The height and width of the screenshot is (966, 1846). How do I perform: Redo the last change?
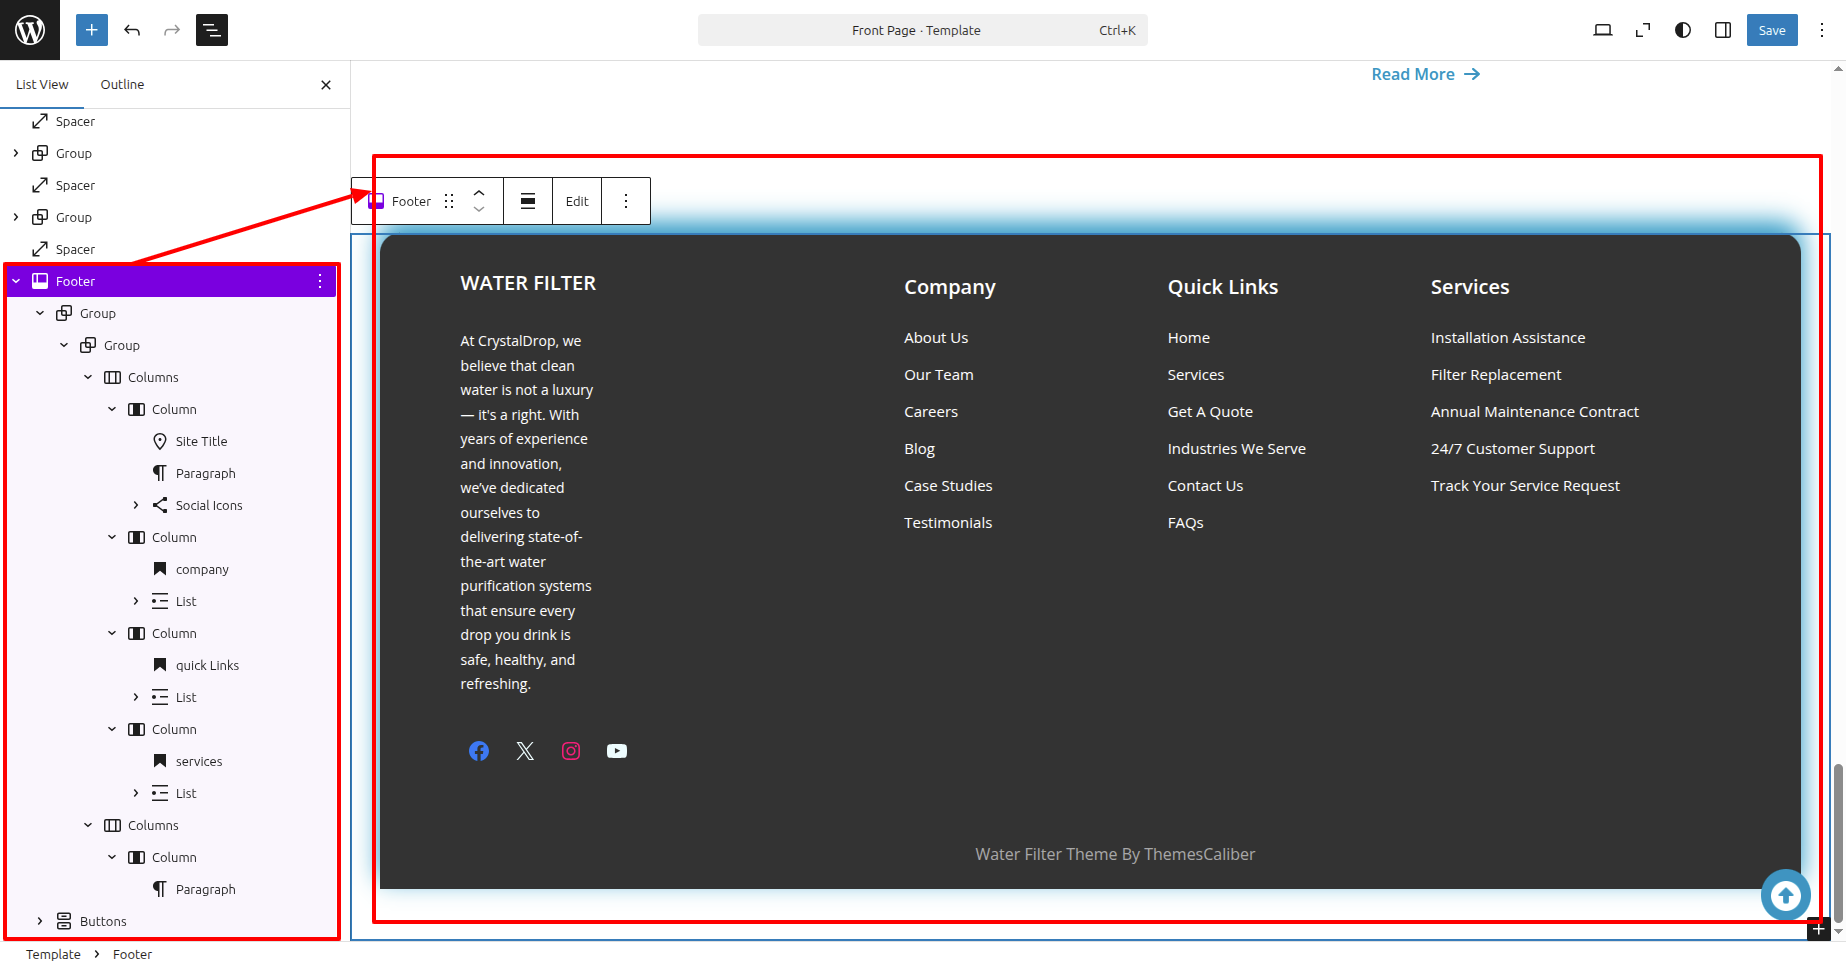point(172,30)
